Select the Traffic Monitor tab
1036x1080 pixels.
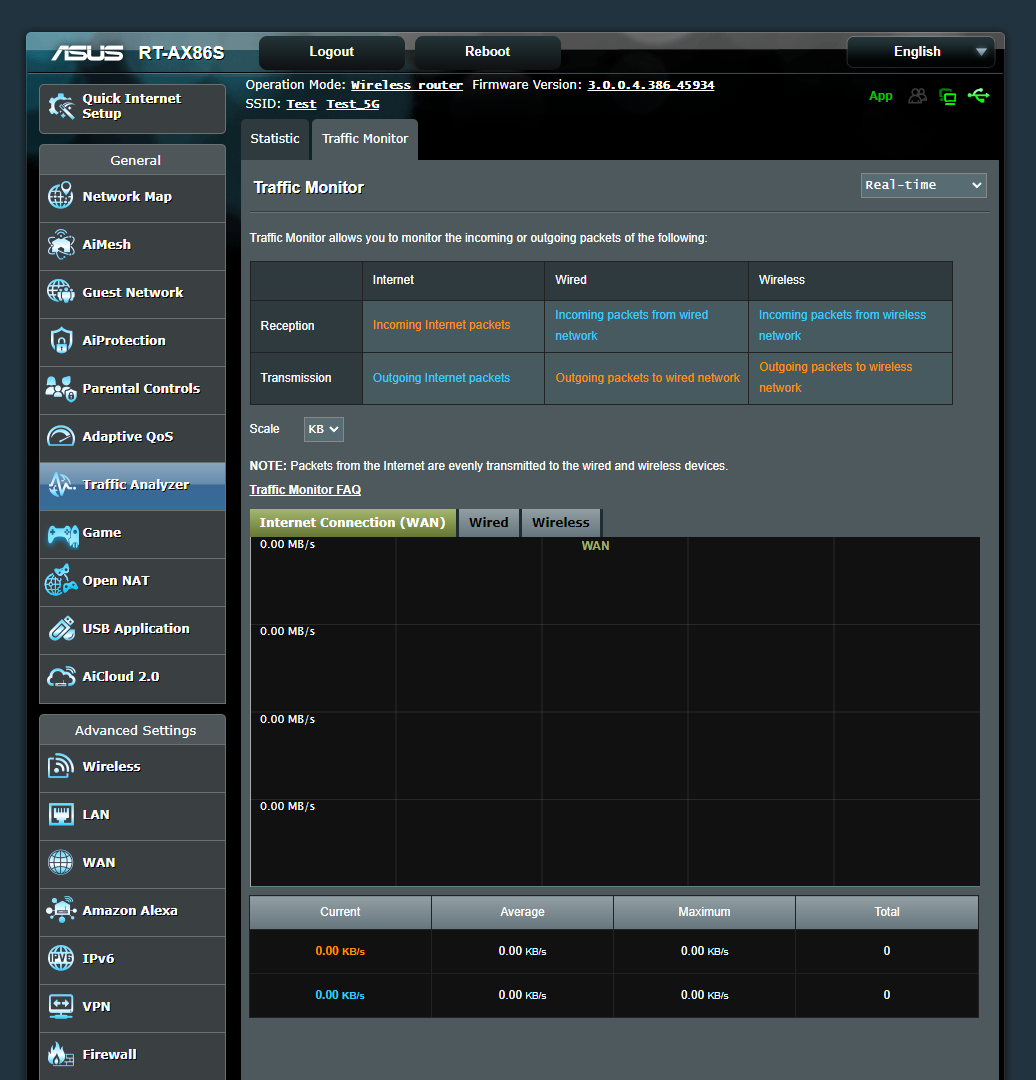pyautogui.click(x=364, y=139)
